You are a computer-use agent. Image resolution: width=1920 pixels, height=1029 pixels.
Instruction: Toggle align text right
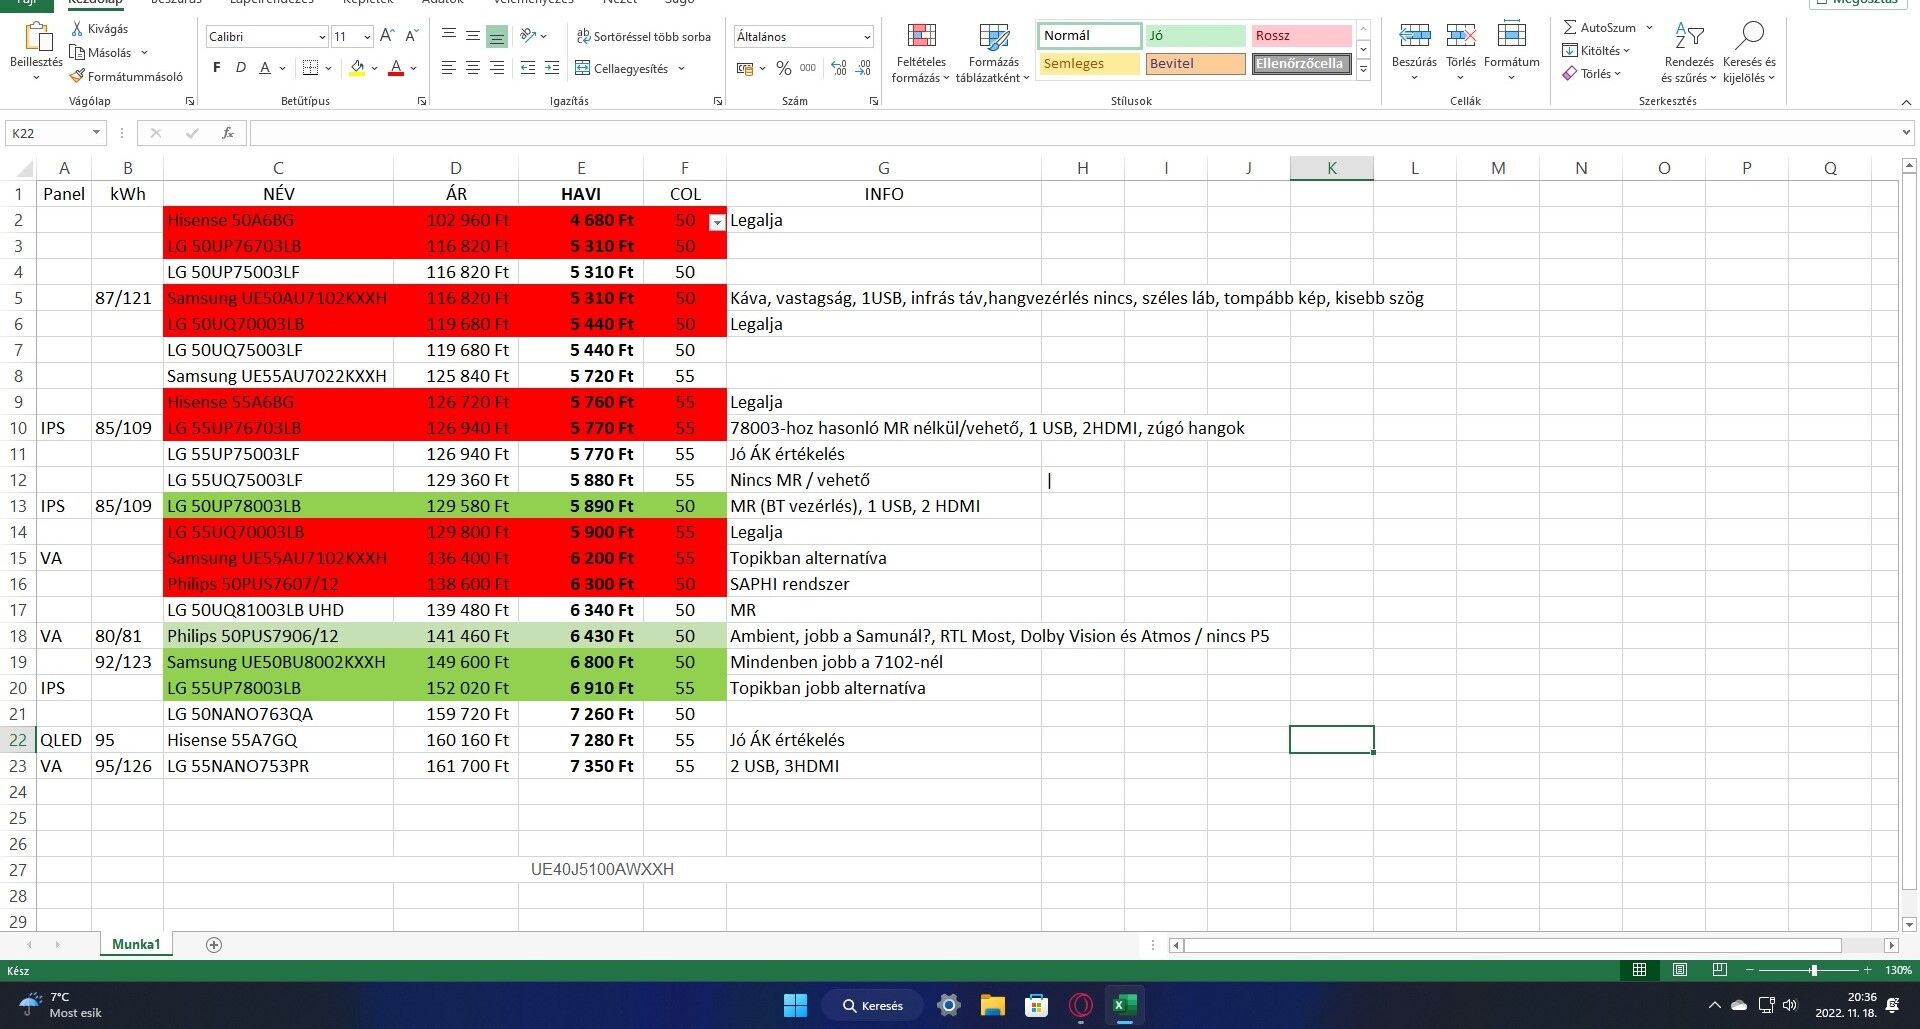click(x=497, y=68)
